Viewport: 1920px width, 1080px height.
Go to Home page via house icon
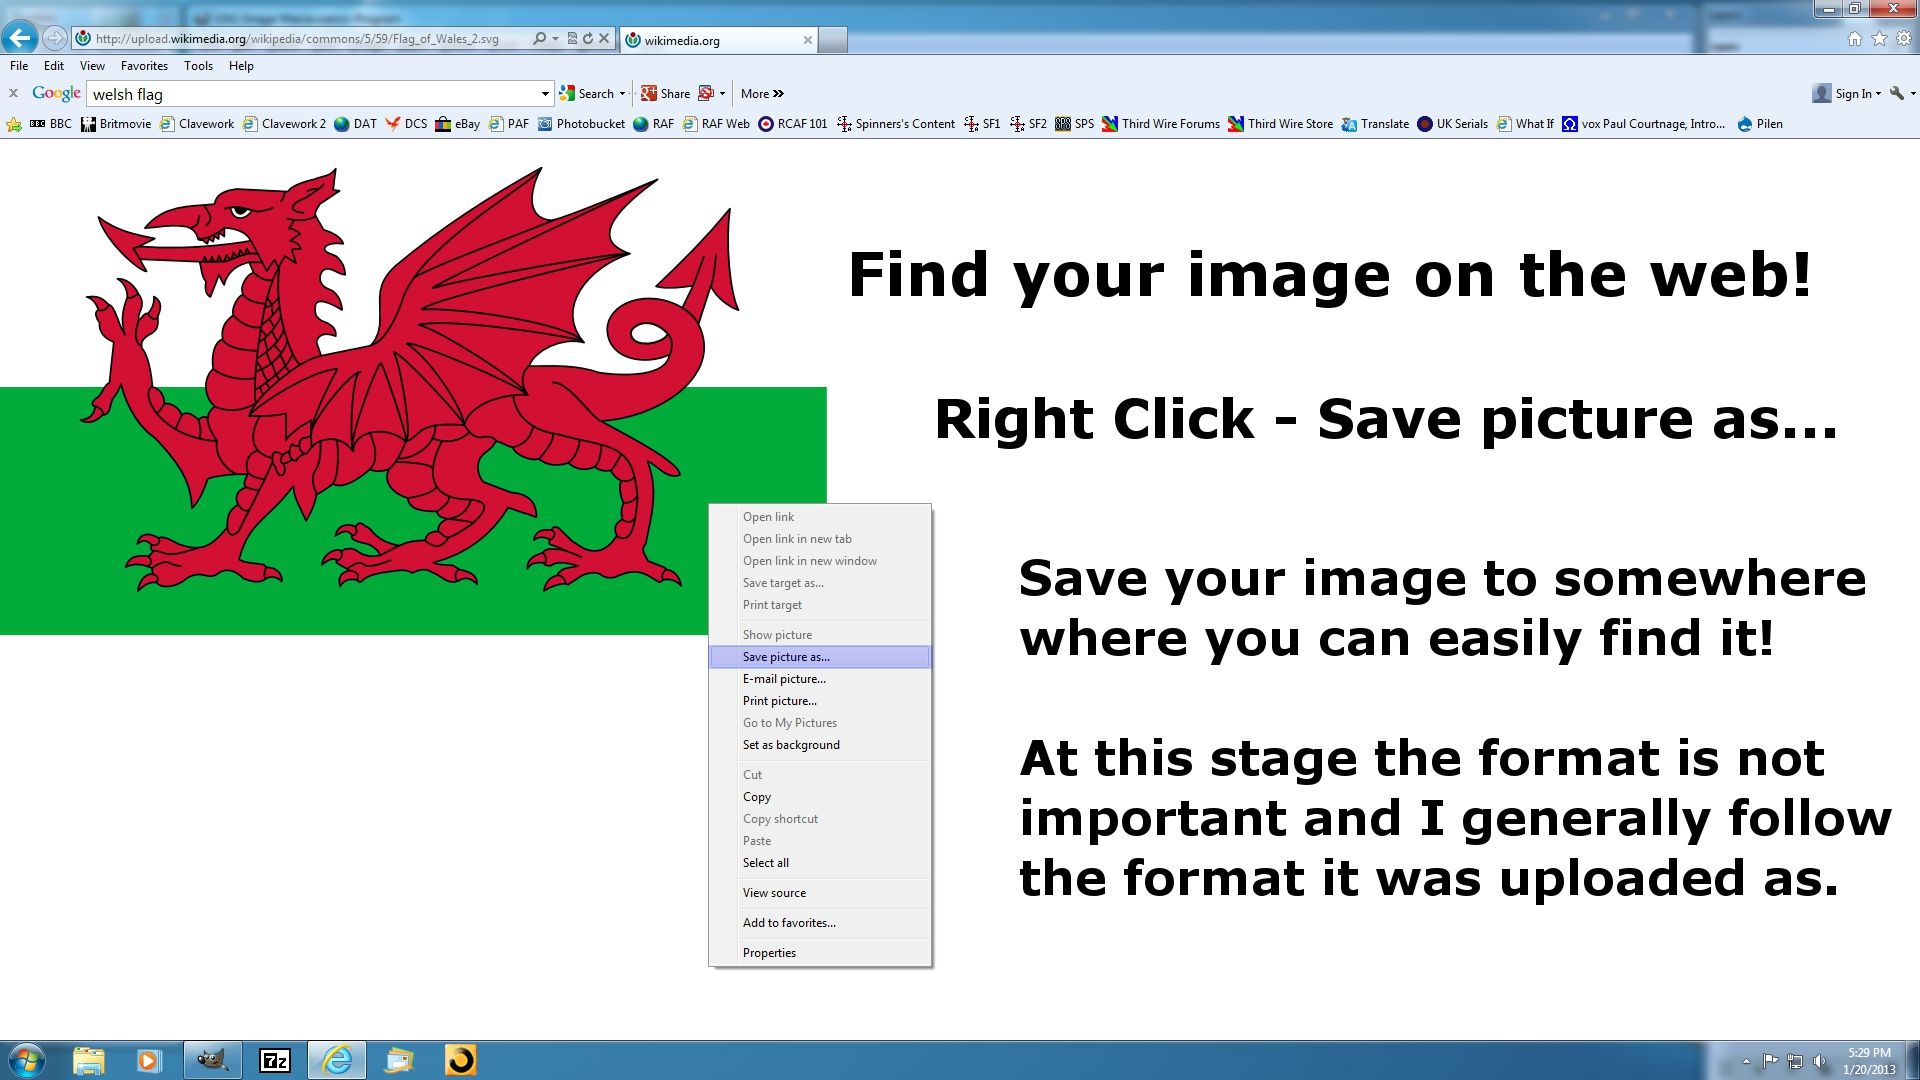pyautogui.click(x=1854, y=39)
